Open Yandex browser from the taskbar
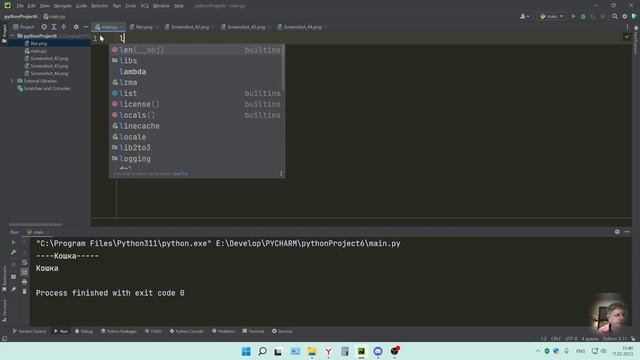Image resolution: width=640 pixels, height=360 pixels. (x=328, y=351)
